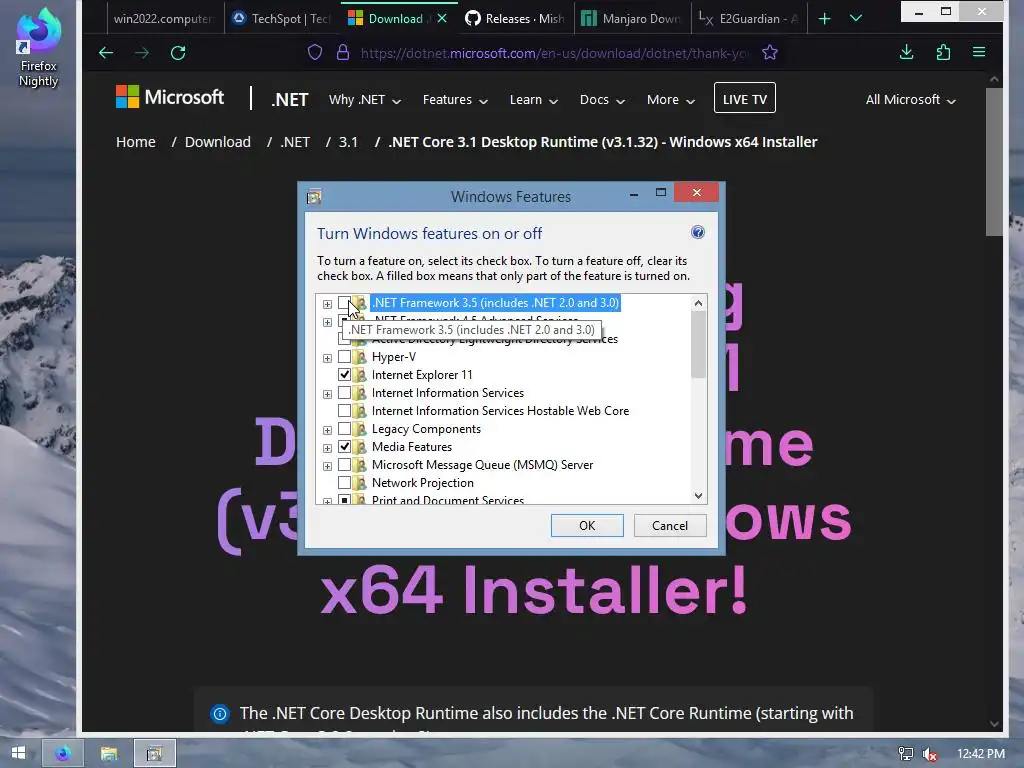1024x768 pixels.
Task: Click the LIVE TV button
Action: 744,98
